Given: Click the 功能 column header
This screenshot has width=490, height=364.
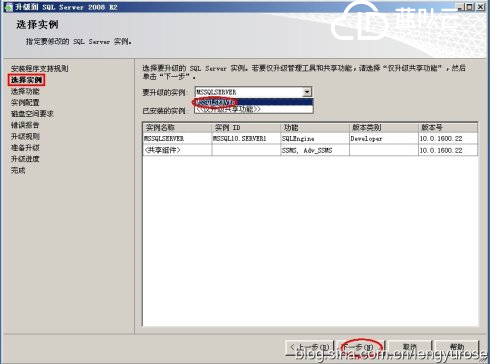Looking at the screenshot, I should click(315, 128).
